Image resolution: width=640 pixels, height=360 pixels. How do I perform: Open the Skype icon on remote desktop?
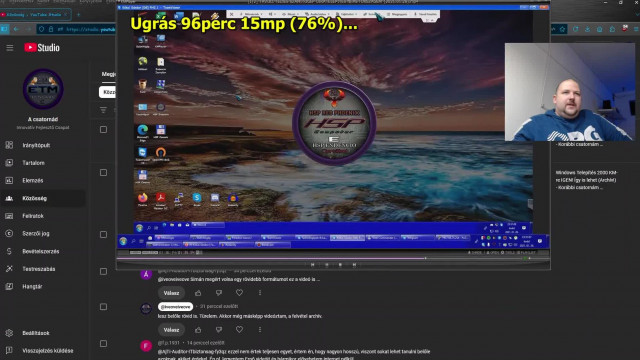click(x=197, y=198)
